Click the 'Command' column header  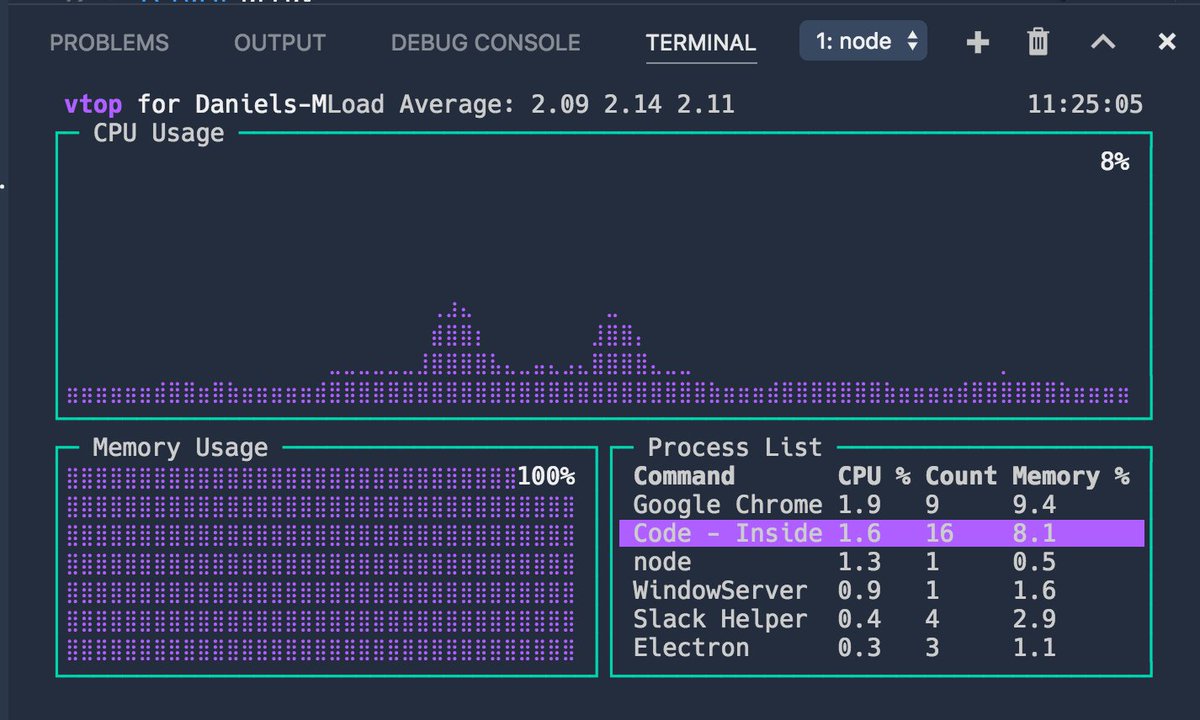tap(684, 476)
